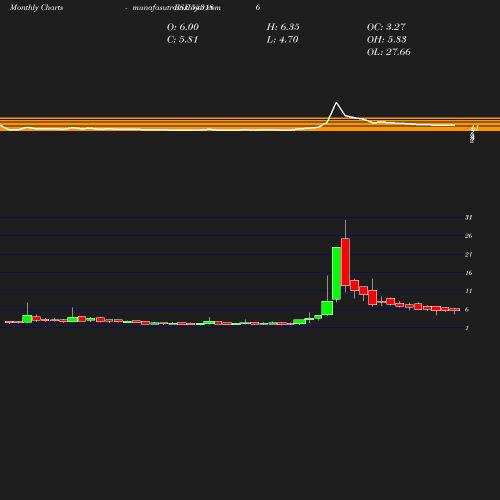Click the price axis label 26
500x500 pixels.
coord(469,236)
